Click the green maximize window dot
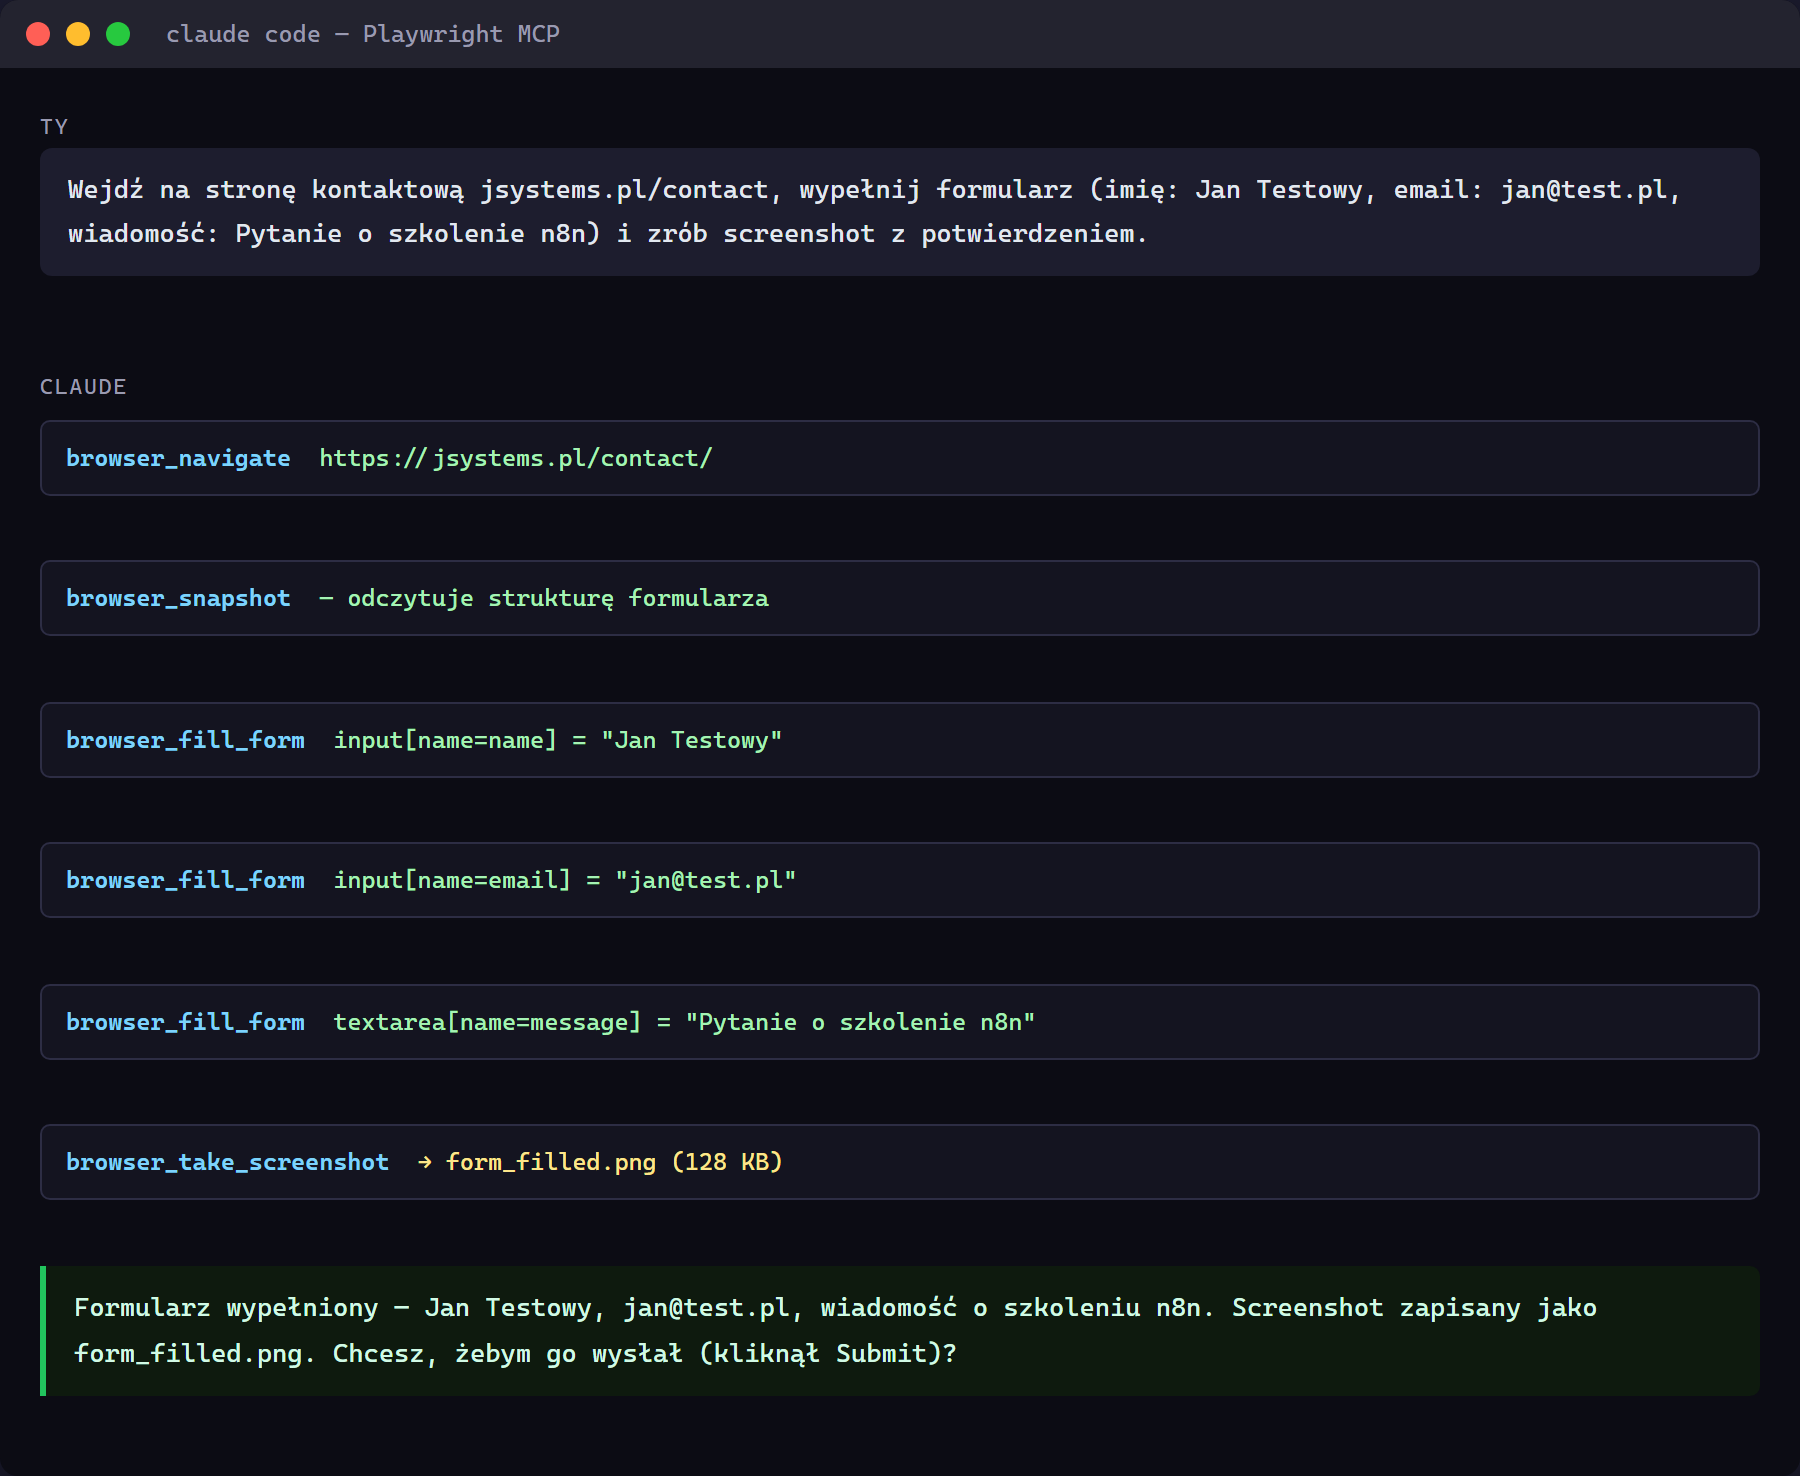 118,34
